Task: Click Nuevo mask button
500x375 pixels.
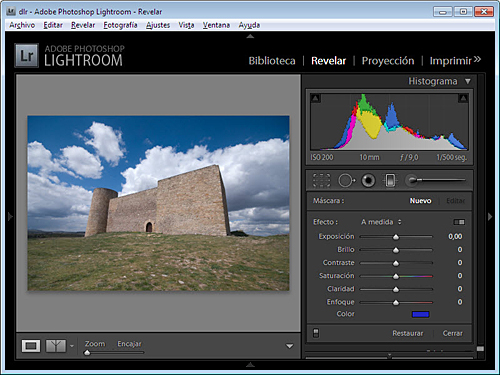Action: [x=420, y=201]
